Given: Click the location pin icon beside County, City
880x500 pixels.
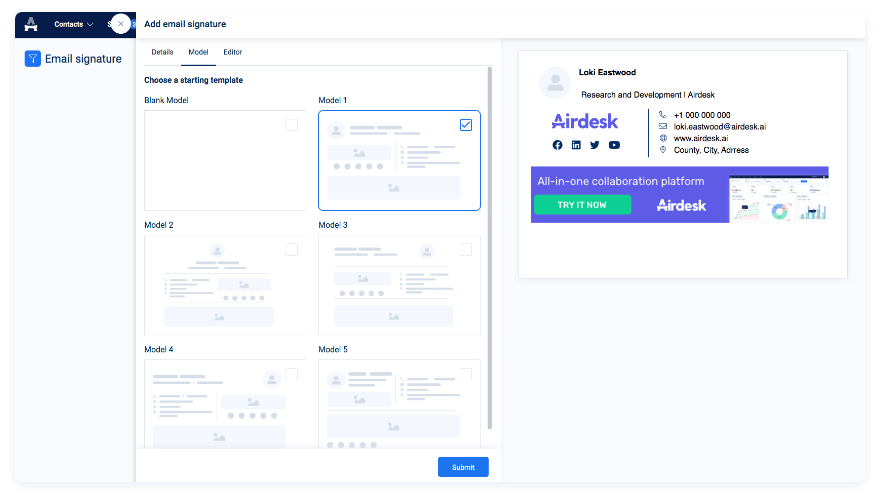Looking at the screenshot, I should click(x=663, y=150).
